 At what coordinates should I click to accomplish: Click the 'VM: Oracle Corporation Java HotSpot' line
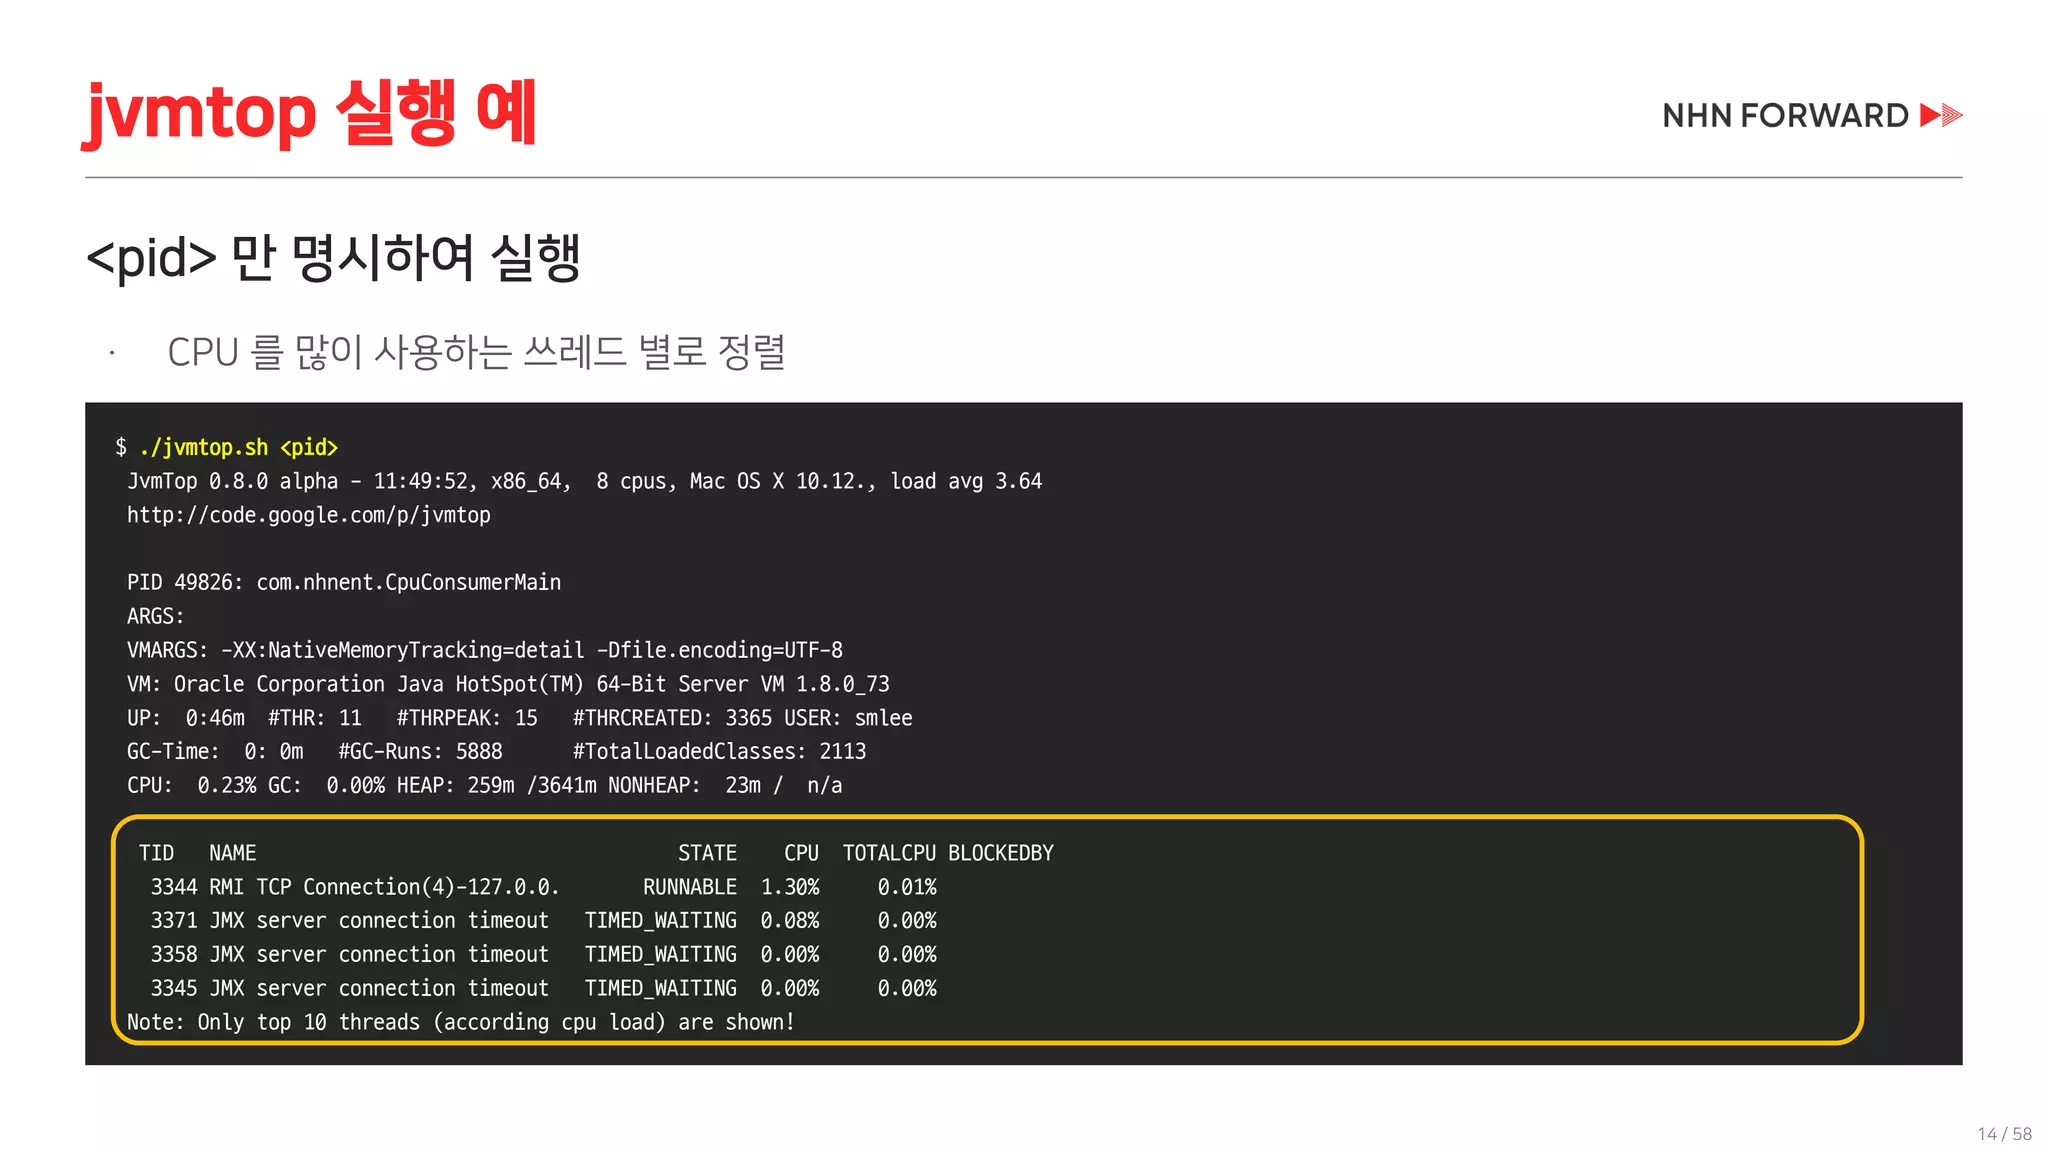[x=508, y=684]
